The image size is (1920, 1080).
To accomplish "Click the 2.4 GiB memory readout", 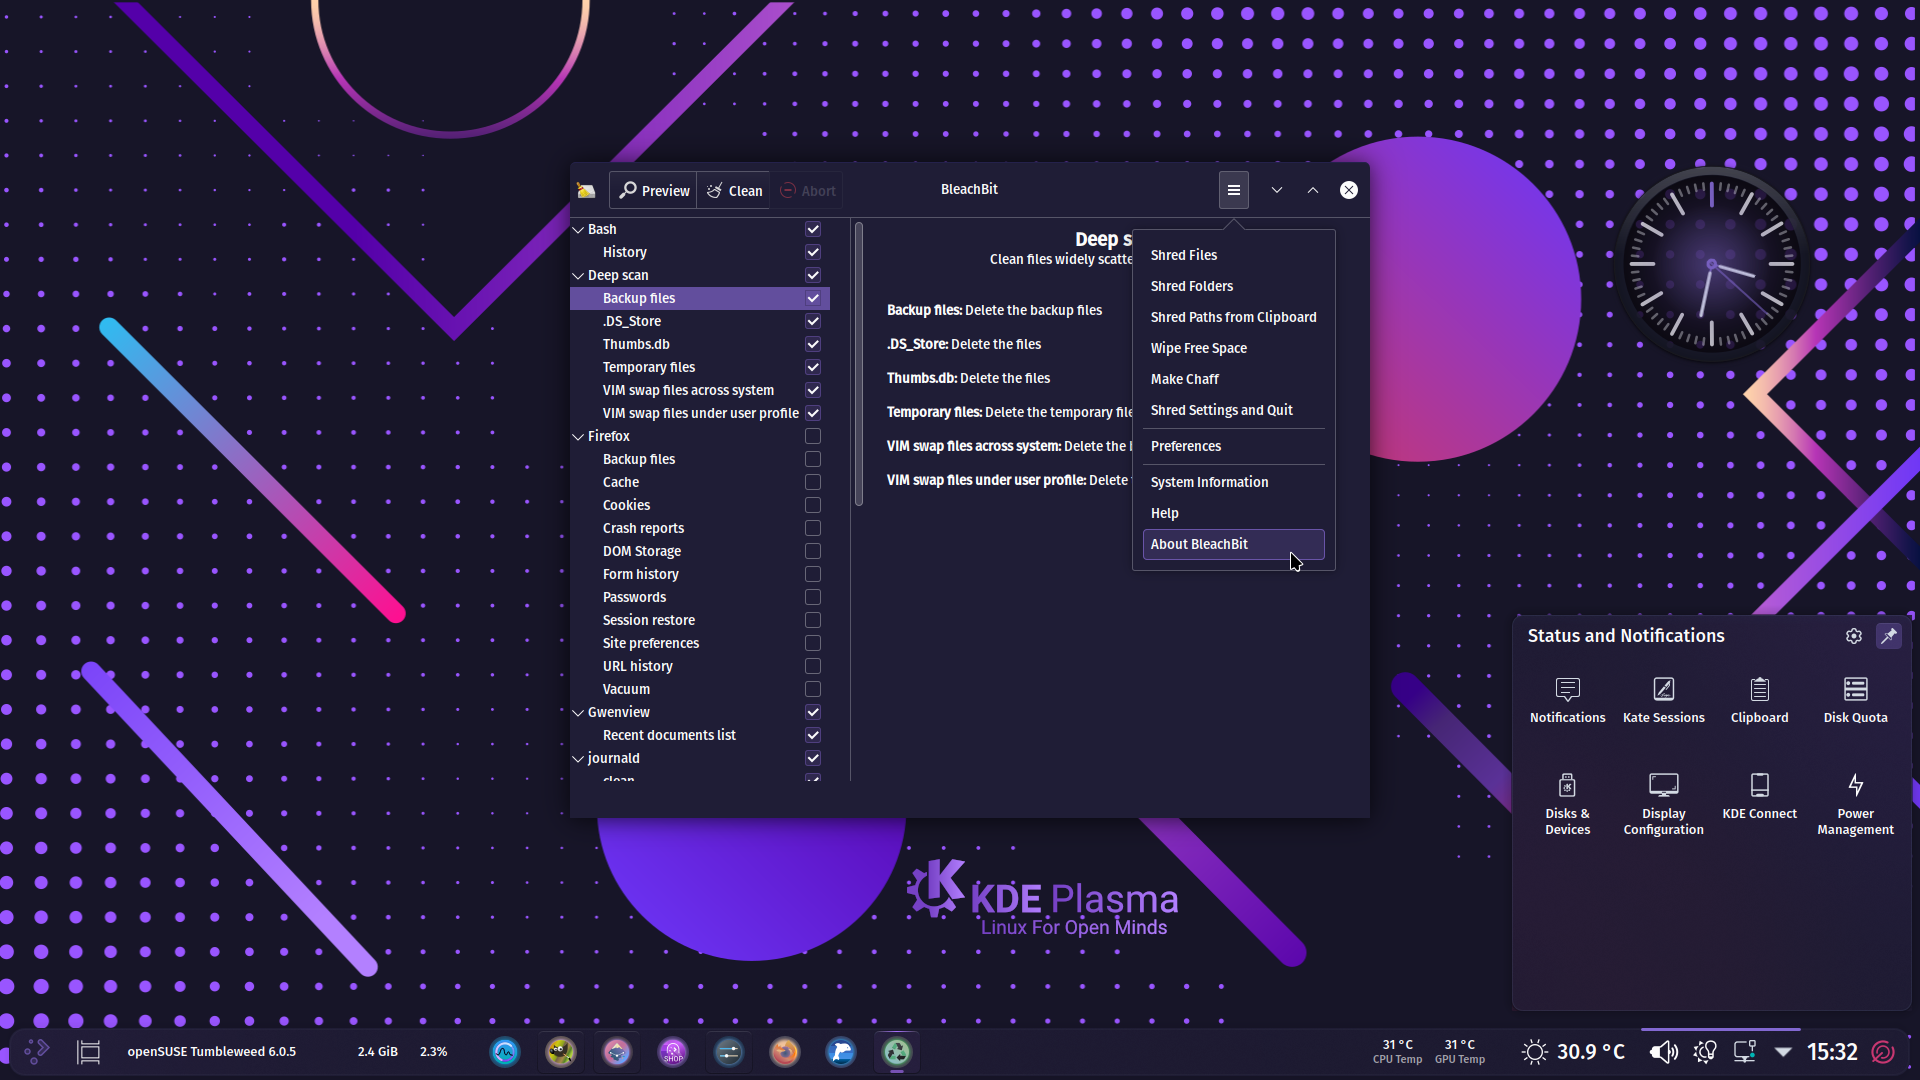I will point(378,1052).
